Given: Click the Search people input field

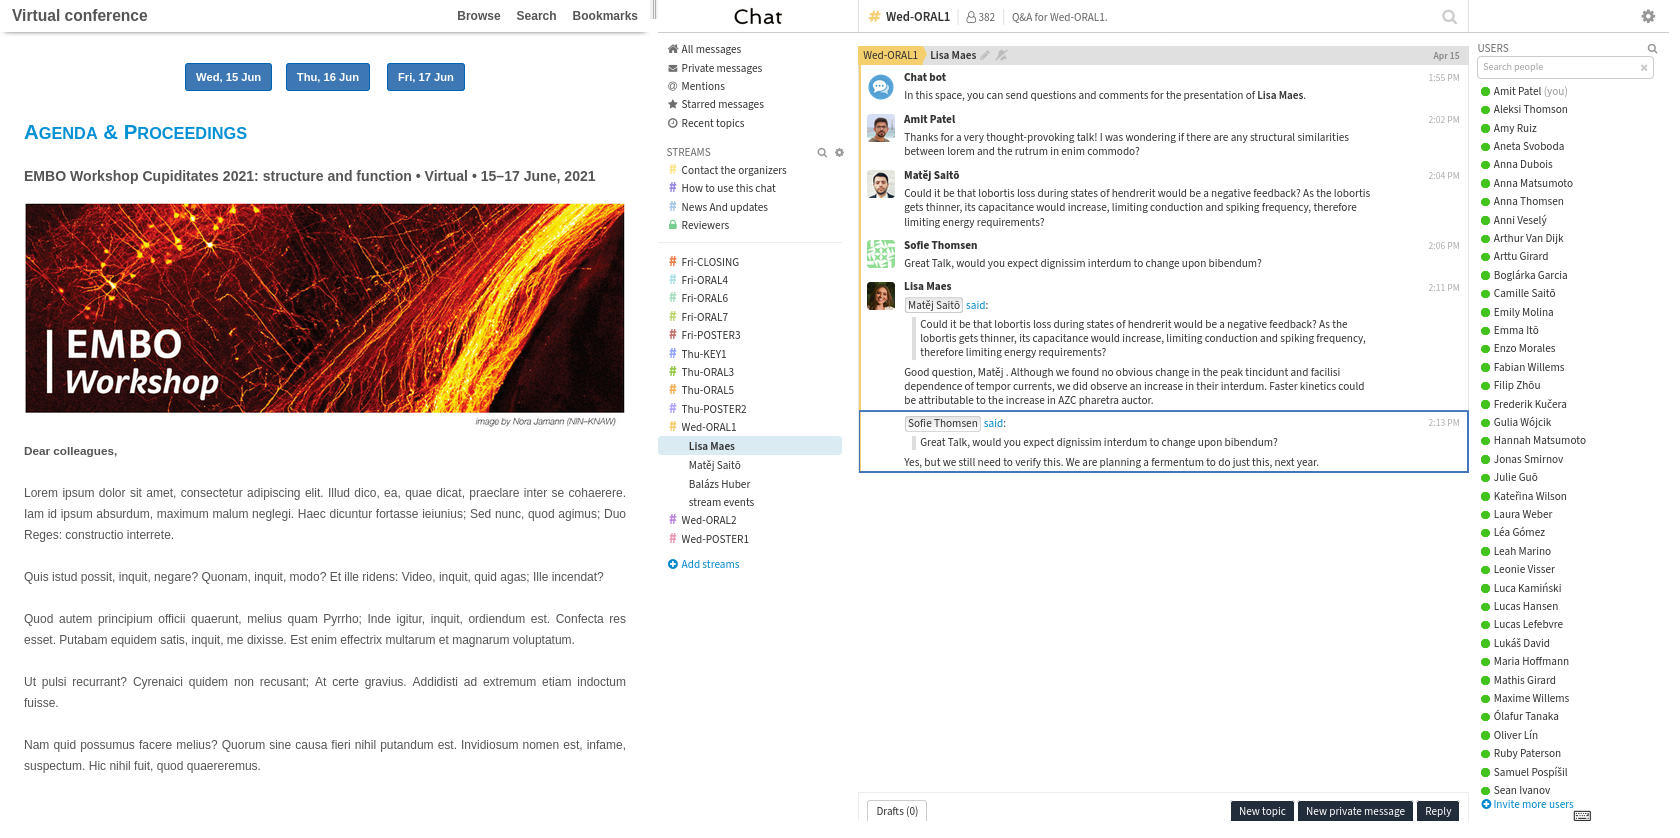Looking at the screenshot, I should point(1556,68).
